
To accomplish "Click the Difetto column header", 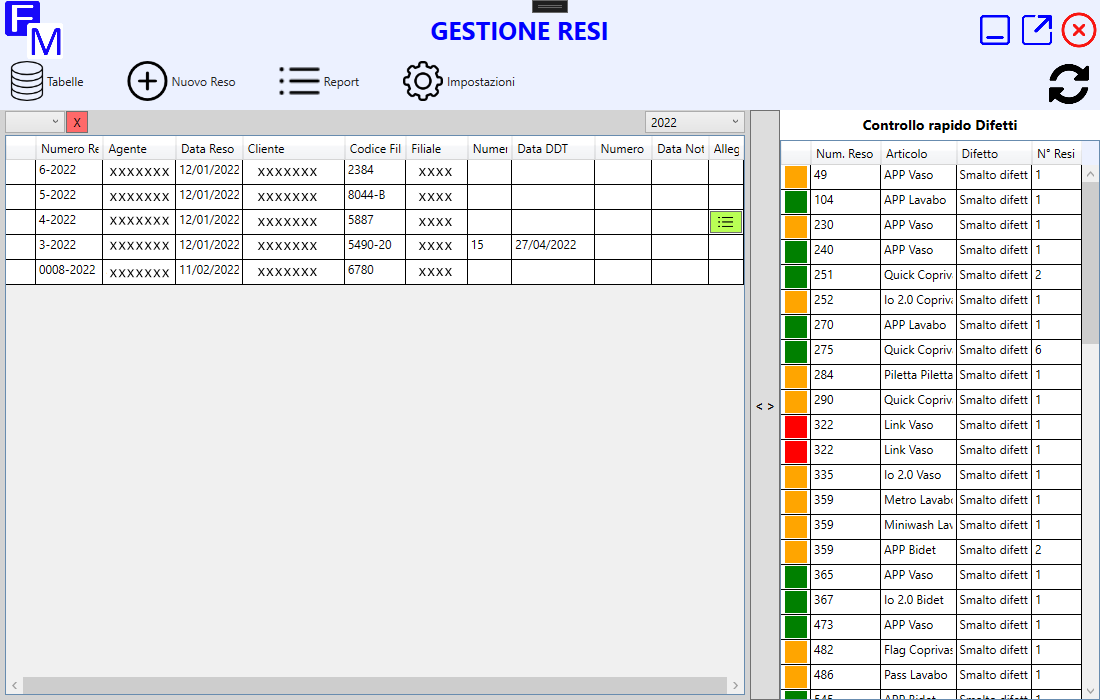I will (x=992, y=154).
